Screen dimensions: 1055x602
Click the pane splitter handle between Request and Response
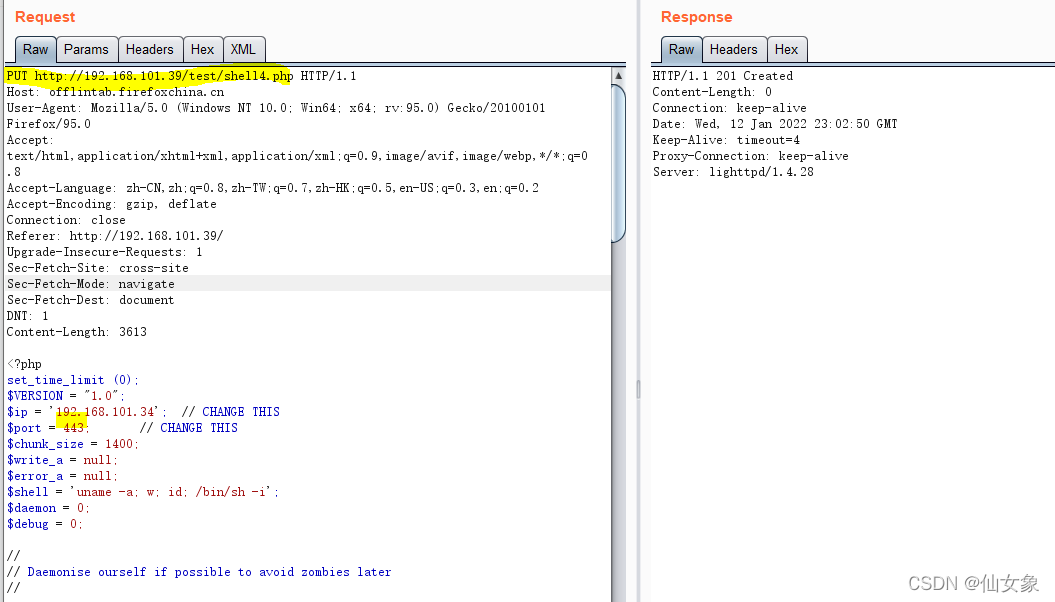[638, 389]
